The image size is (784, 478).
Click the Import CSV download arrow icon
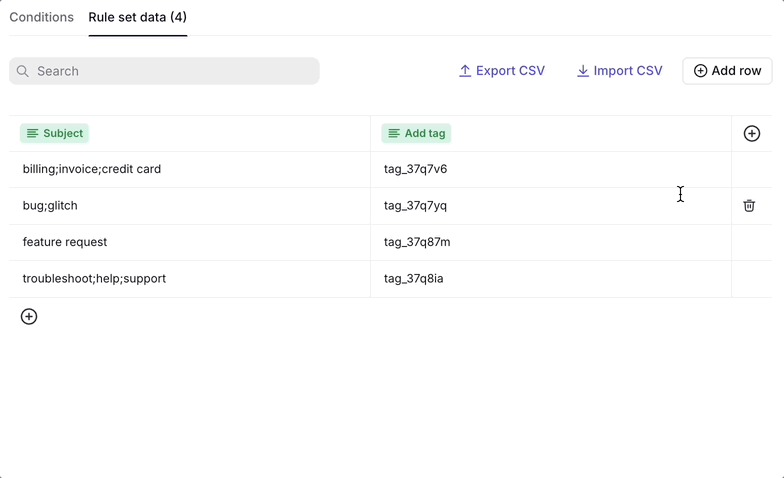coord(582,71)
